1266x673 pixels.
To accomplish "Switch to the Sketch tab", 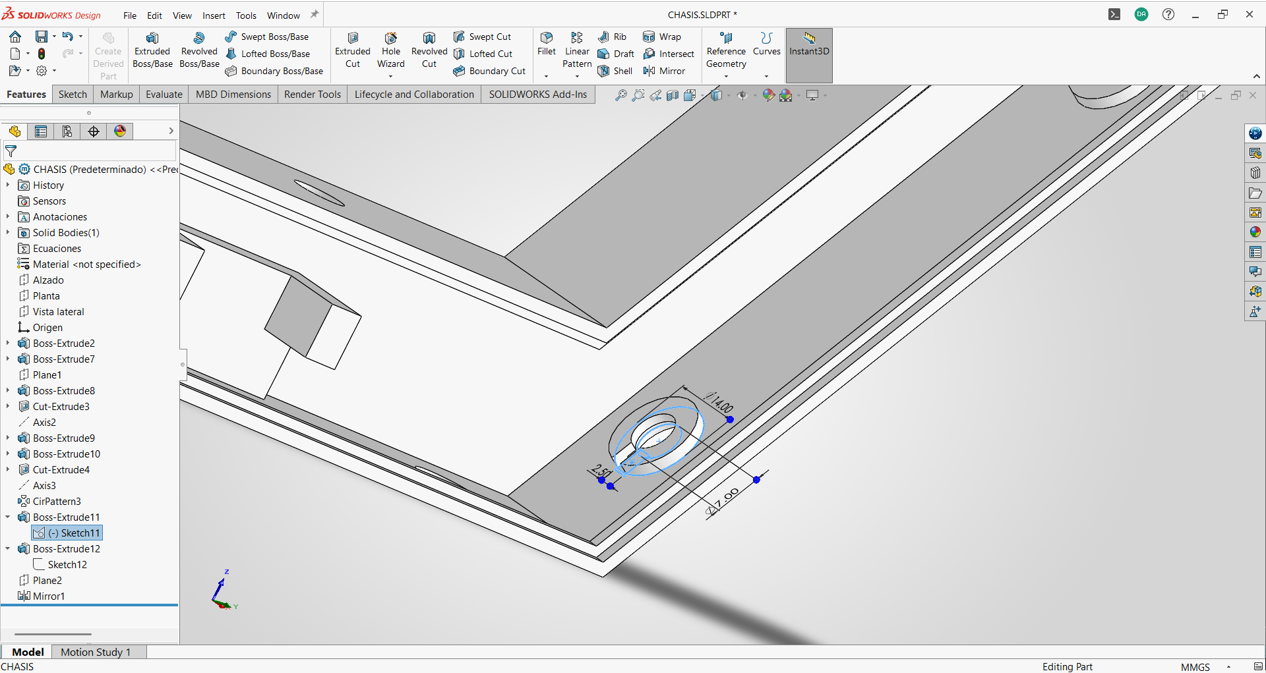I will [73, 94].
